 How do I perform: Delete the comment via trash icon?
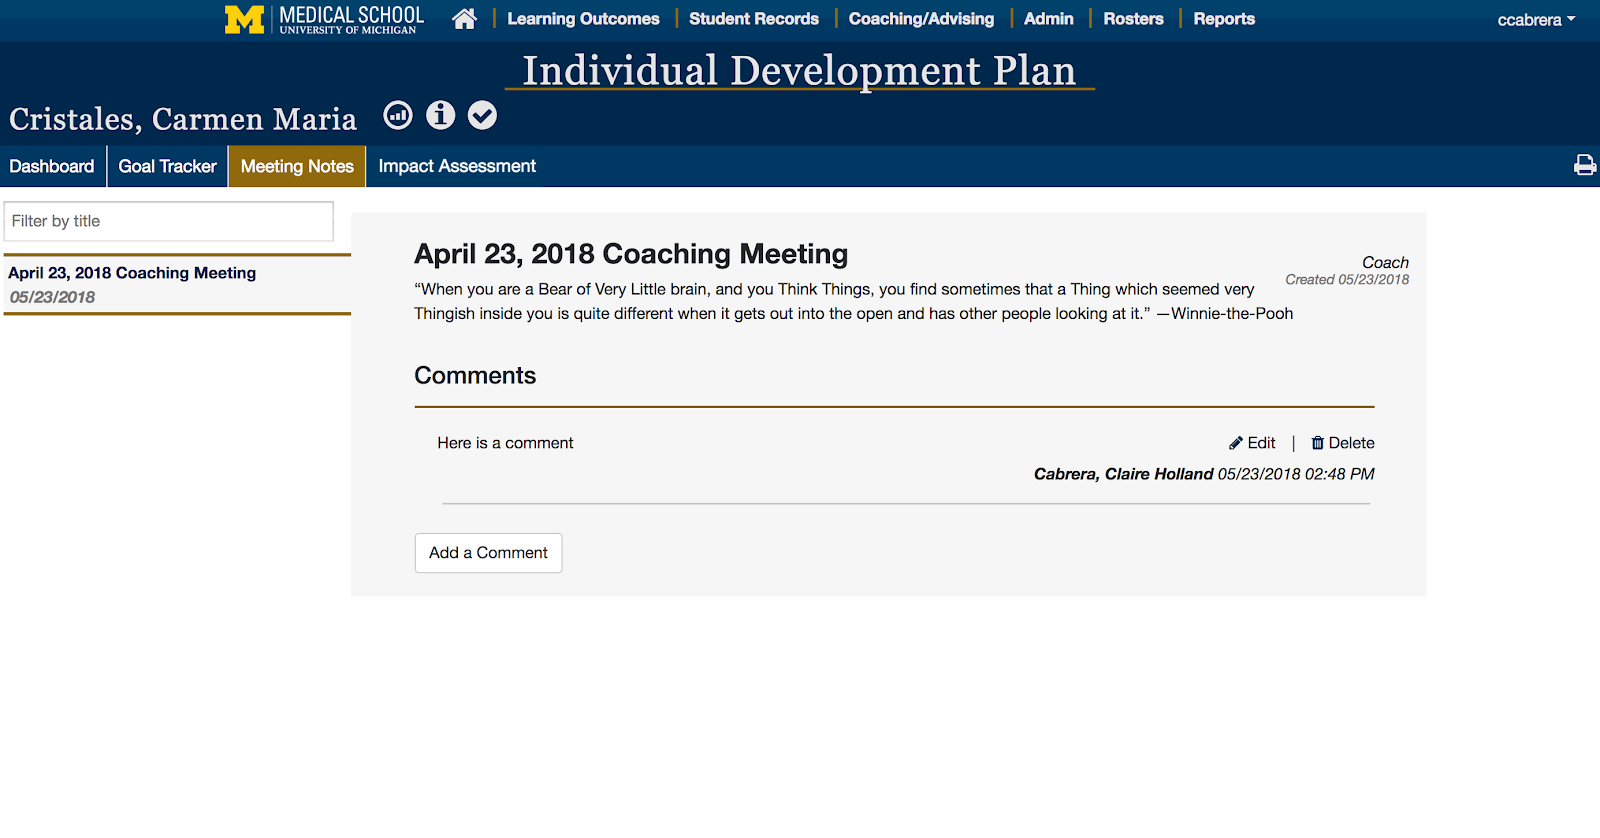(x=1317, y=443)
